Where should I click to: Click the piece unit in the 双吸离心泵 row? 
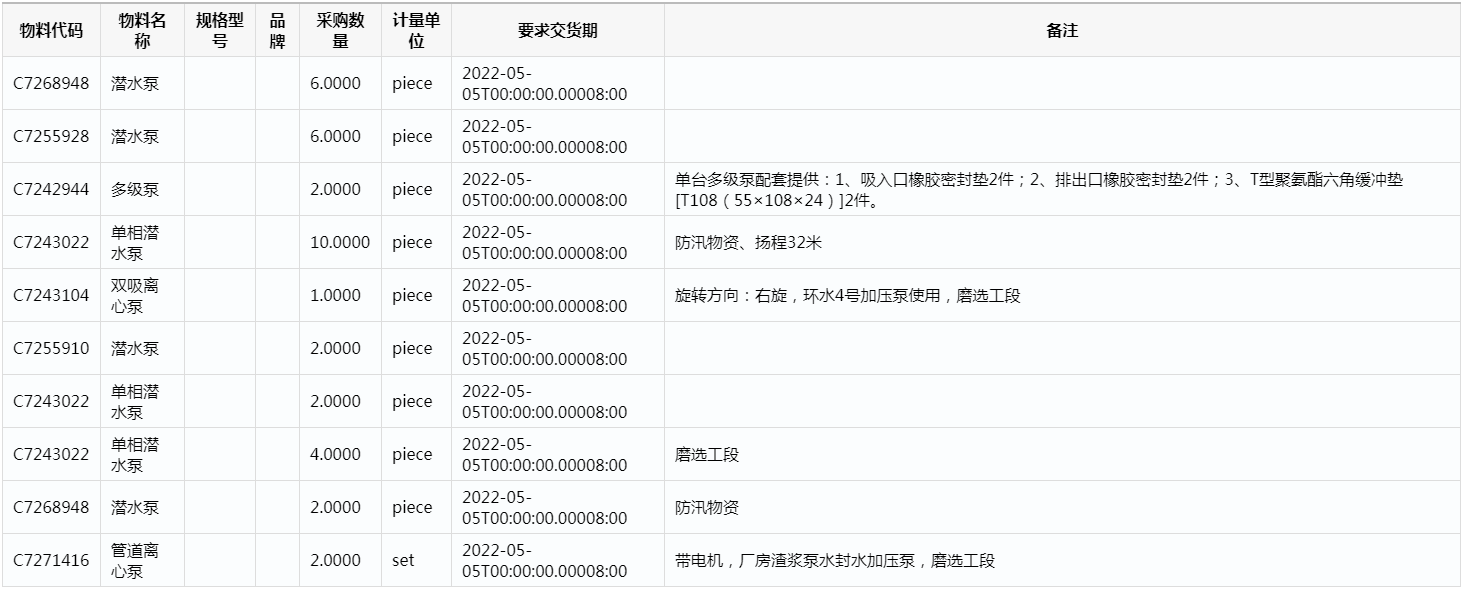412,295
